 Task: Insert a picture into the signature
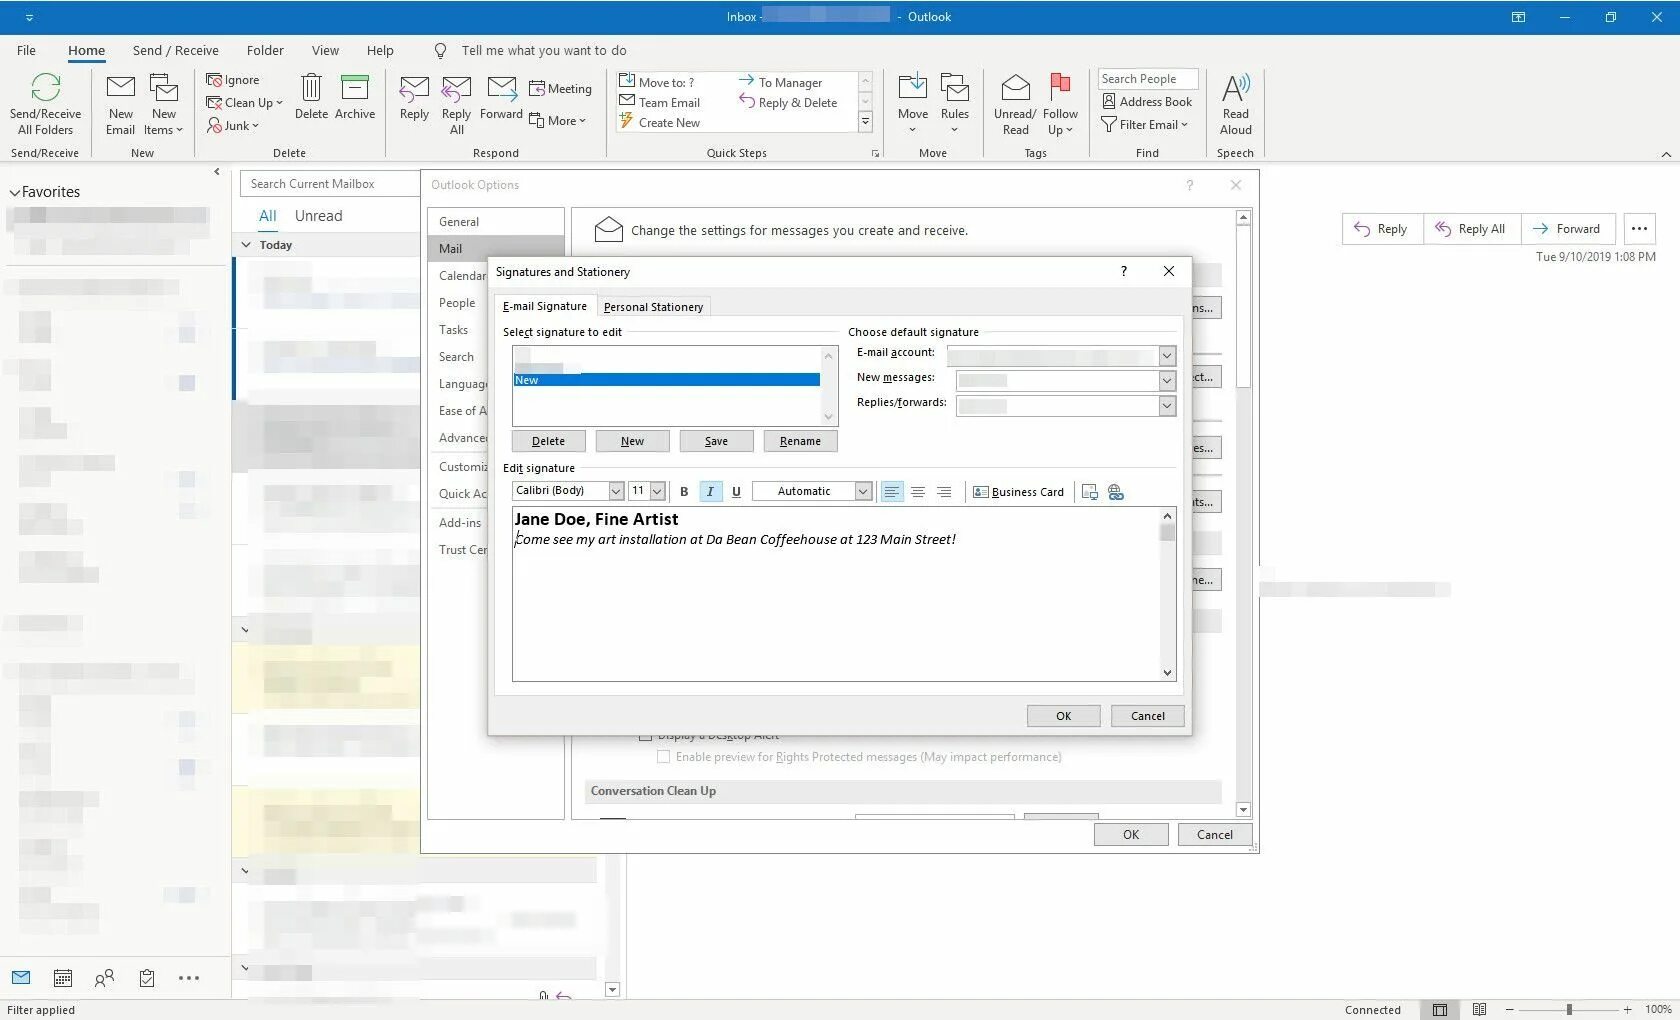pyautogui.click(x=1090, y=492)
